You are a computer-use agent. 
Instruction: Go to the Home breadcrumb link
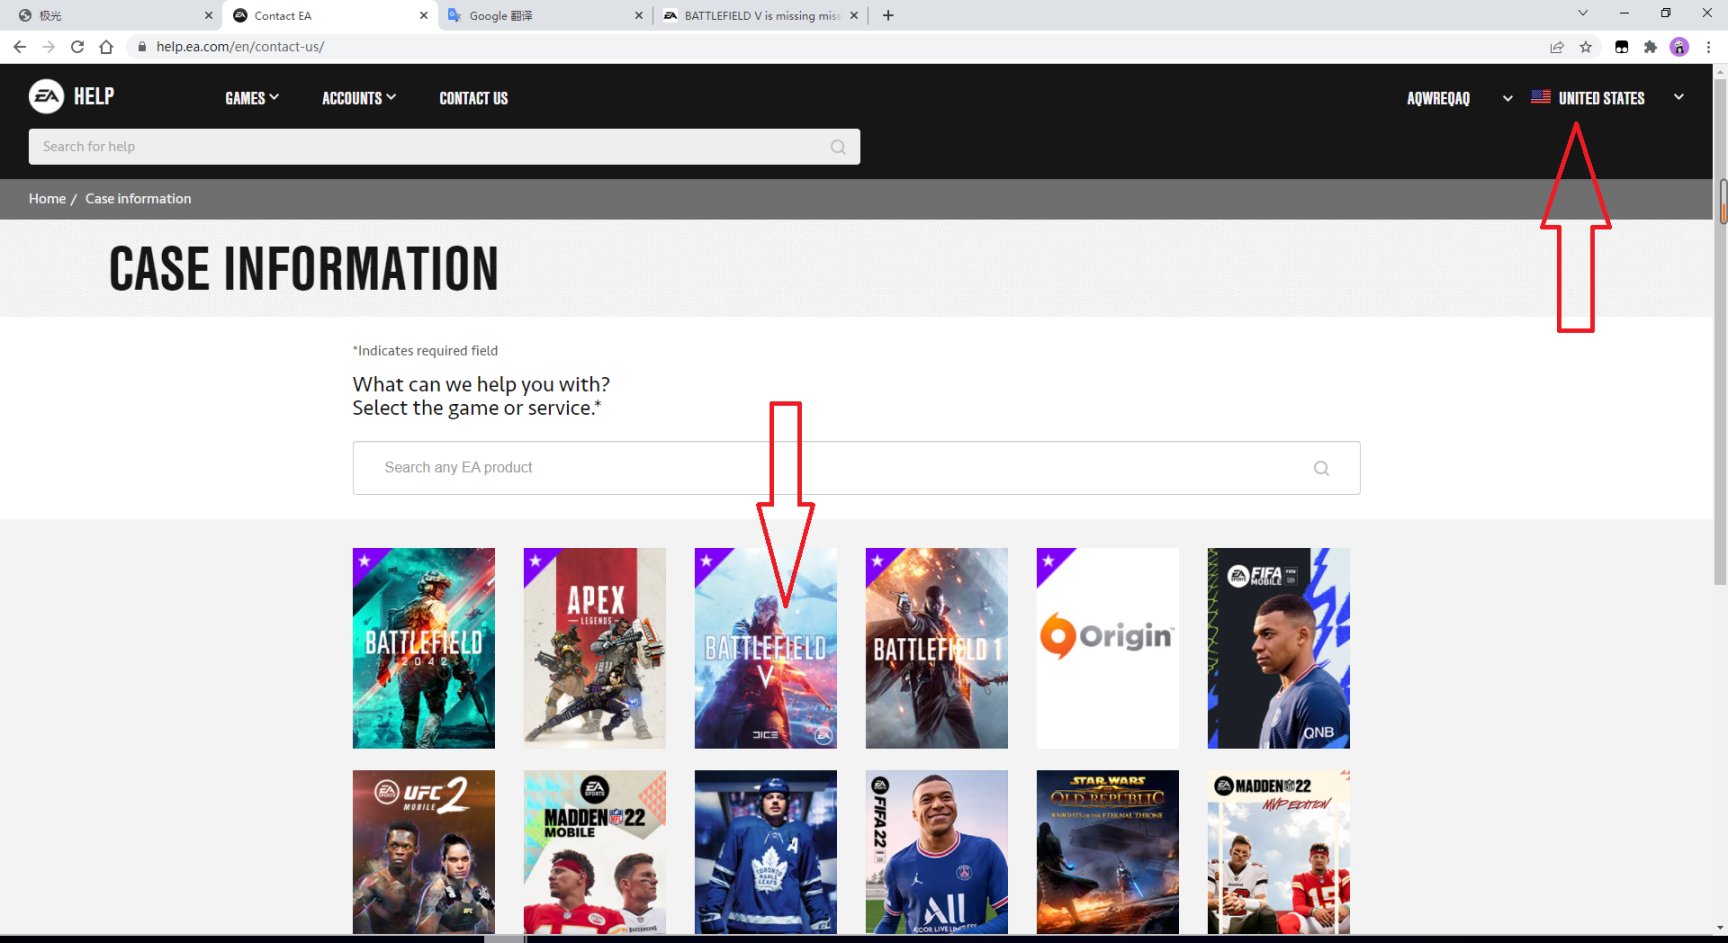[47, 199]
